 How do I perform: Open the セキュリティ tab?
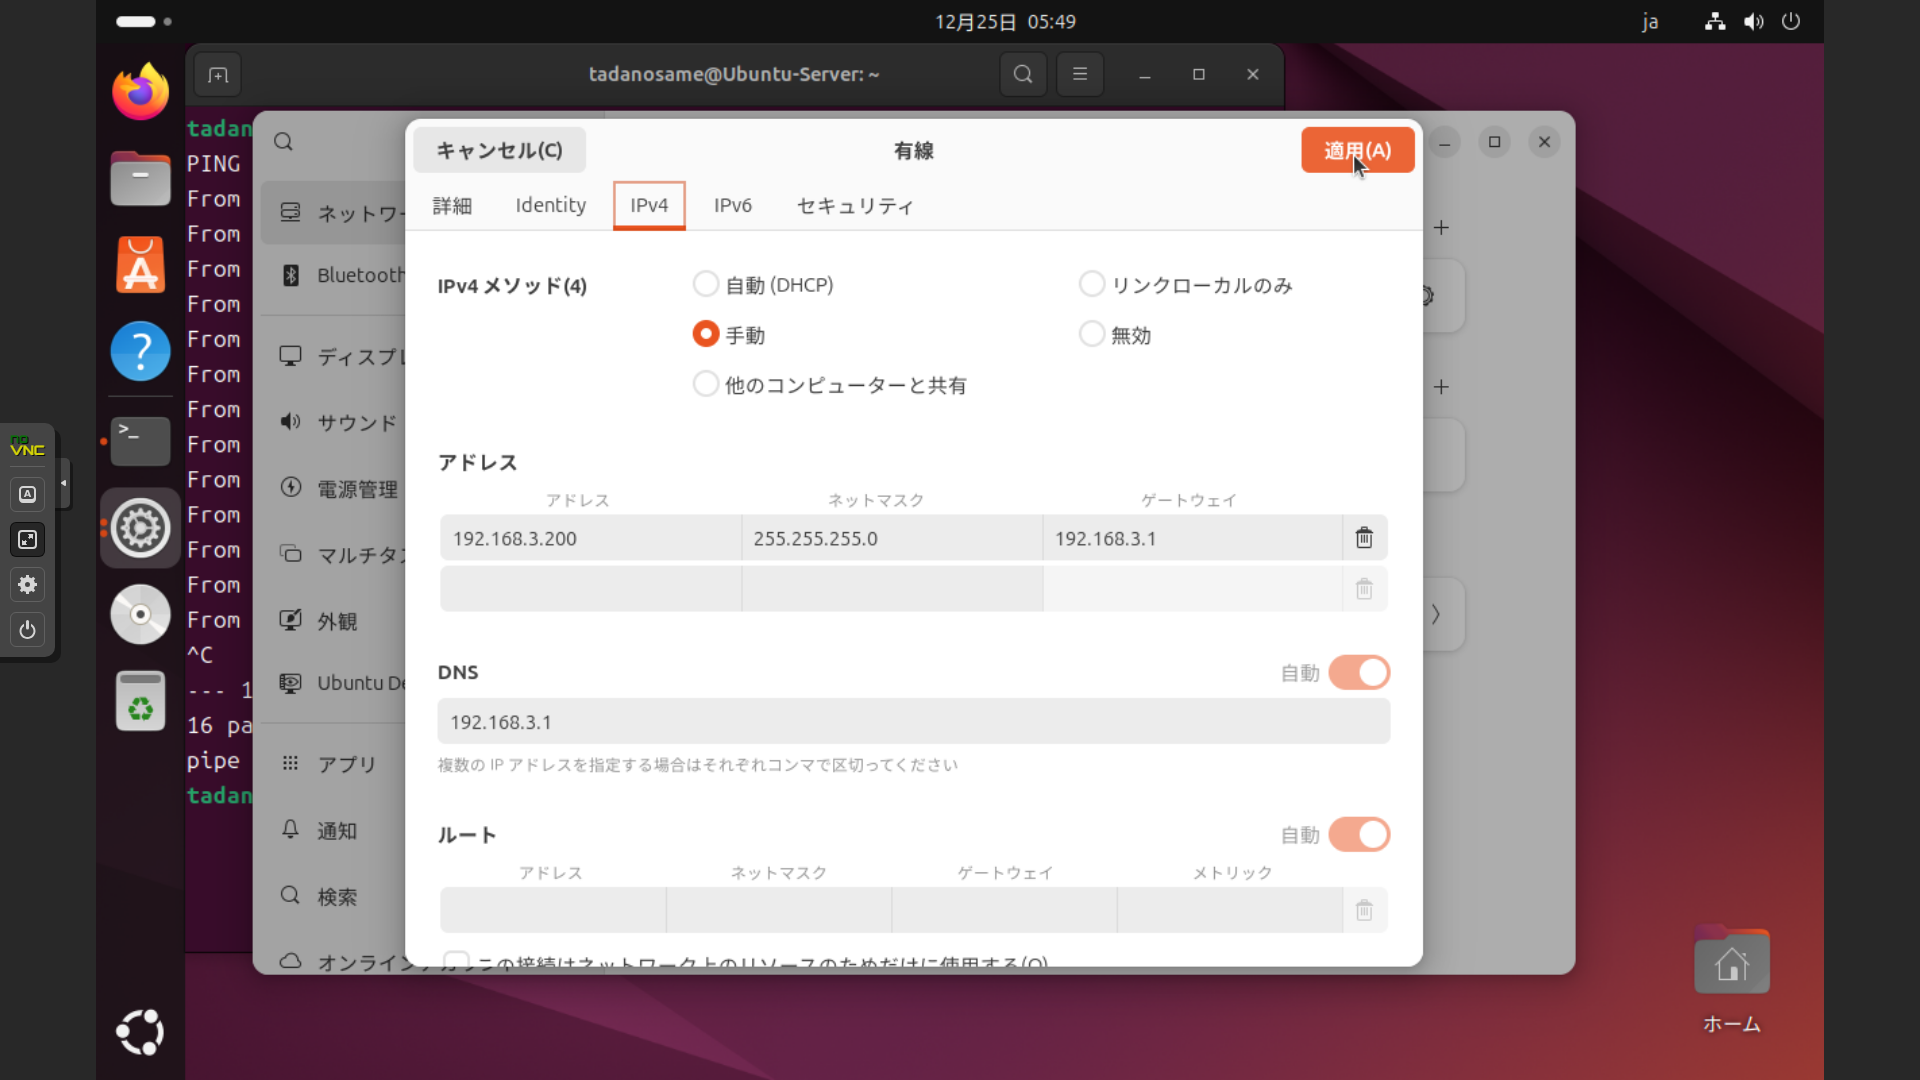pyautogui.click(x=854, y=205)
